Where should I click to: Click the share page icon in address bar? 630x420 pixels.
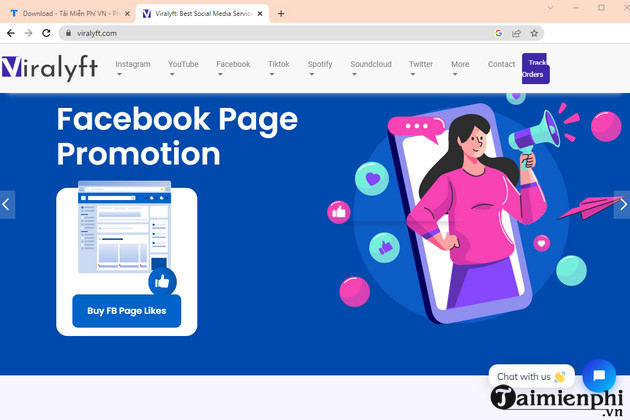click(x=516, y=33)
